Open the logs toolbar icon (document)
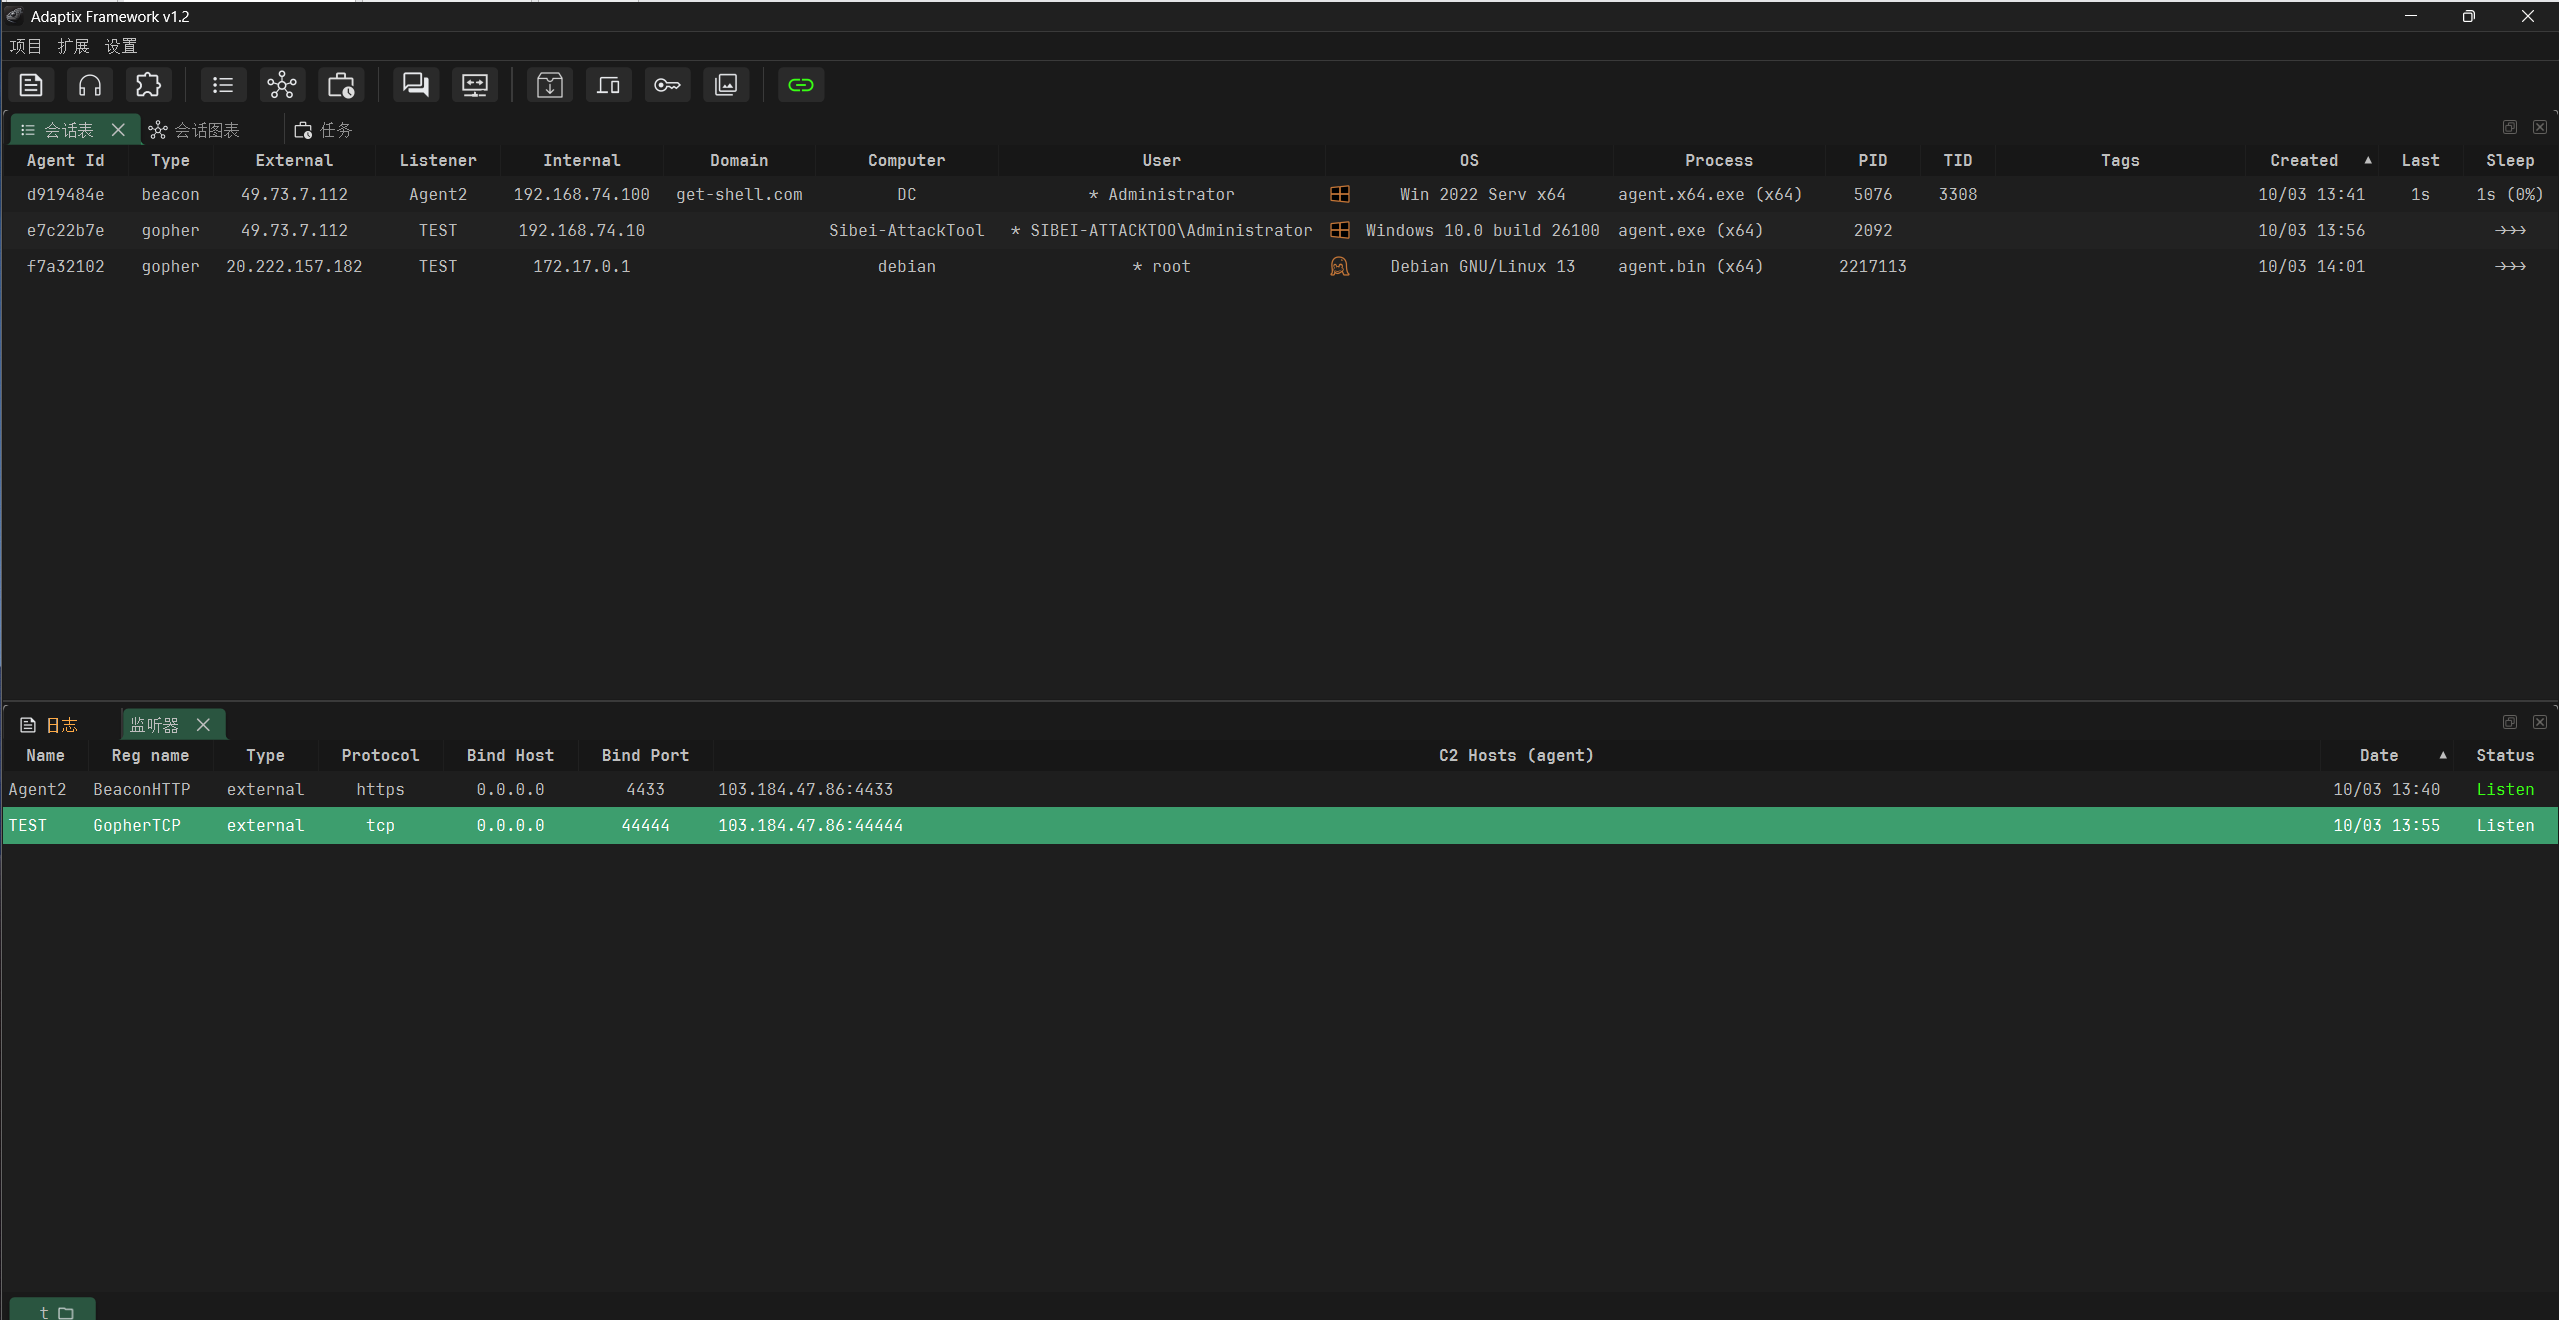 31,85
